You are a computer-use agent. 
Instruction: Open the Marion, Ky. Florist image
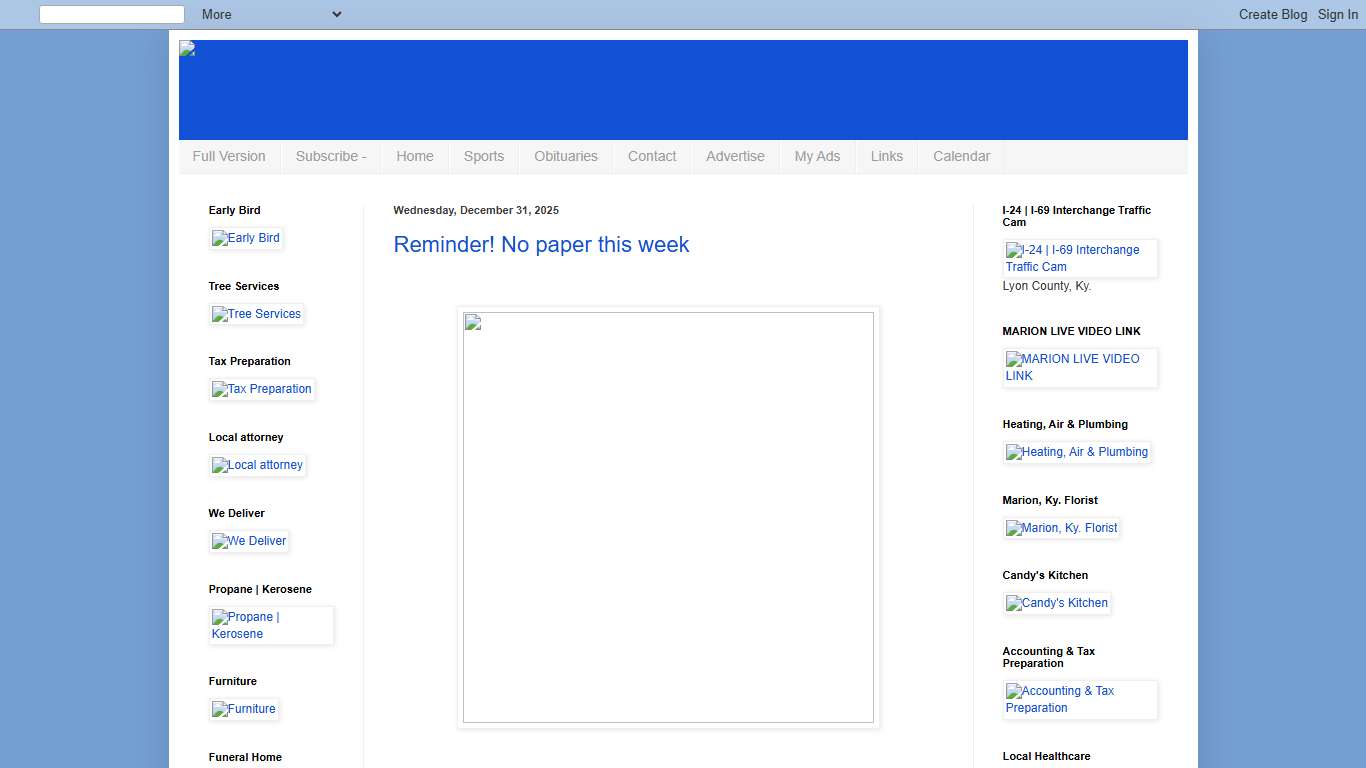[1062, 528]
